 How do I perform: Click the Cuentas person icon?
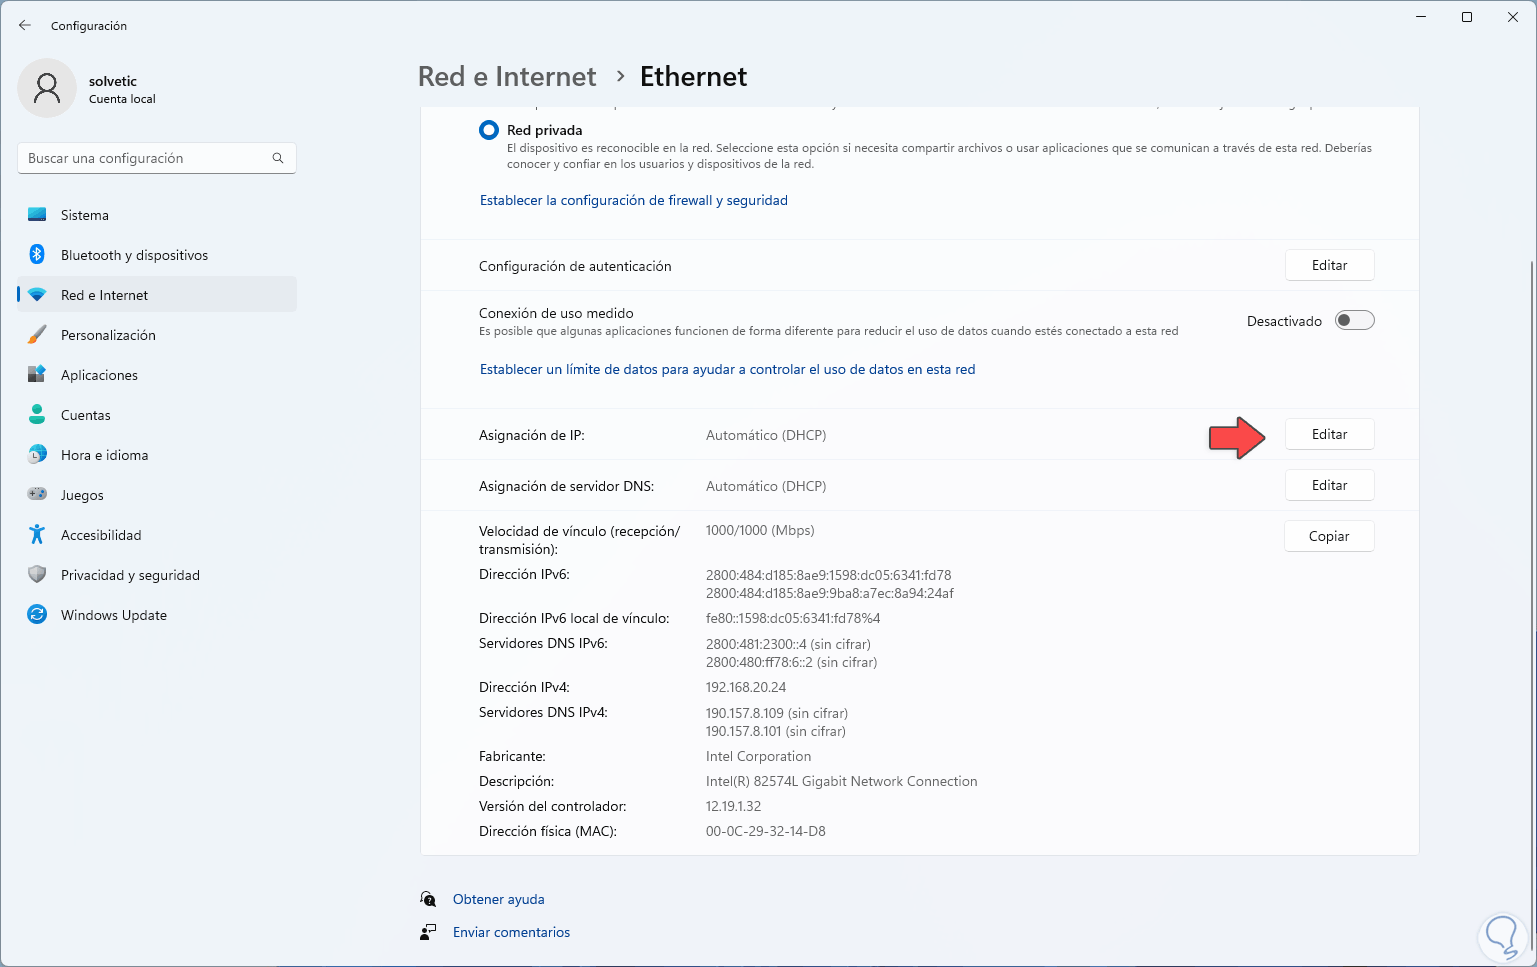pos(37,415)
